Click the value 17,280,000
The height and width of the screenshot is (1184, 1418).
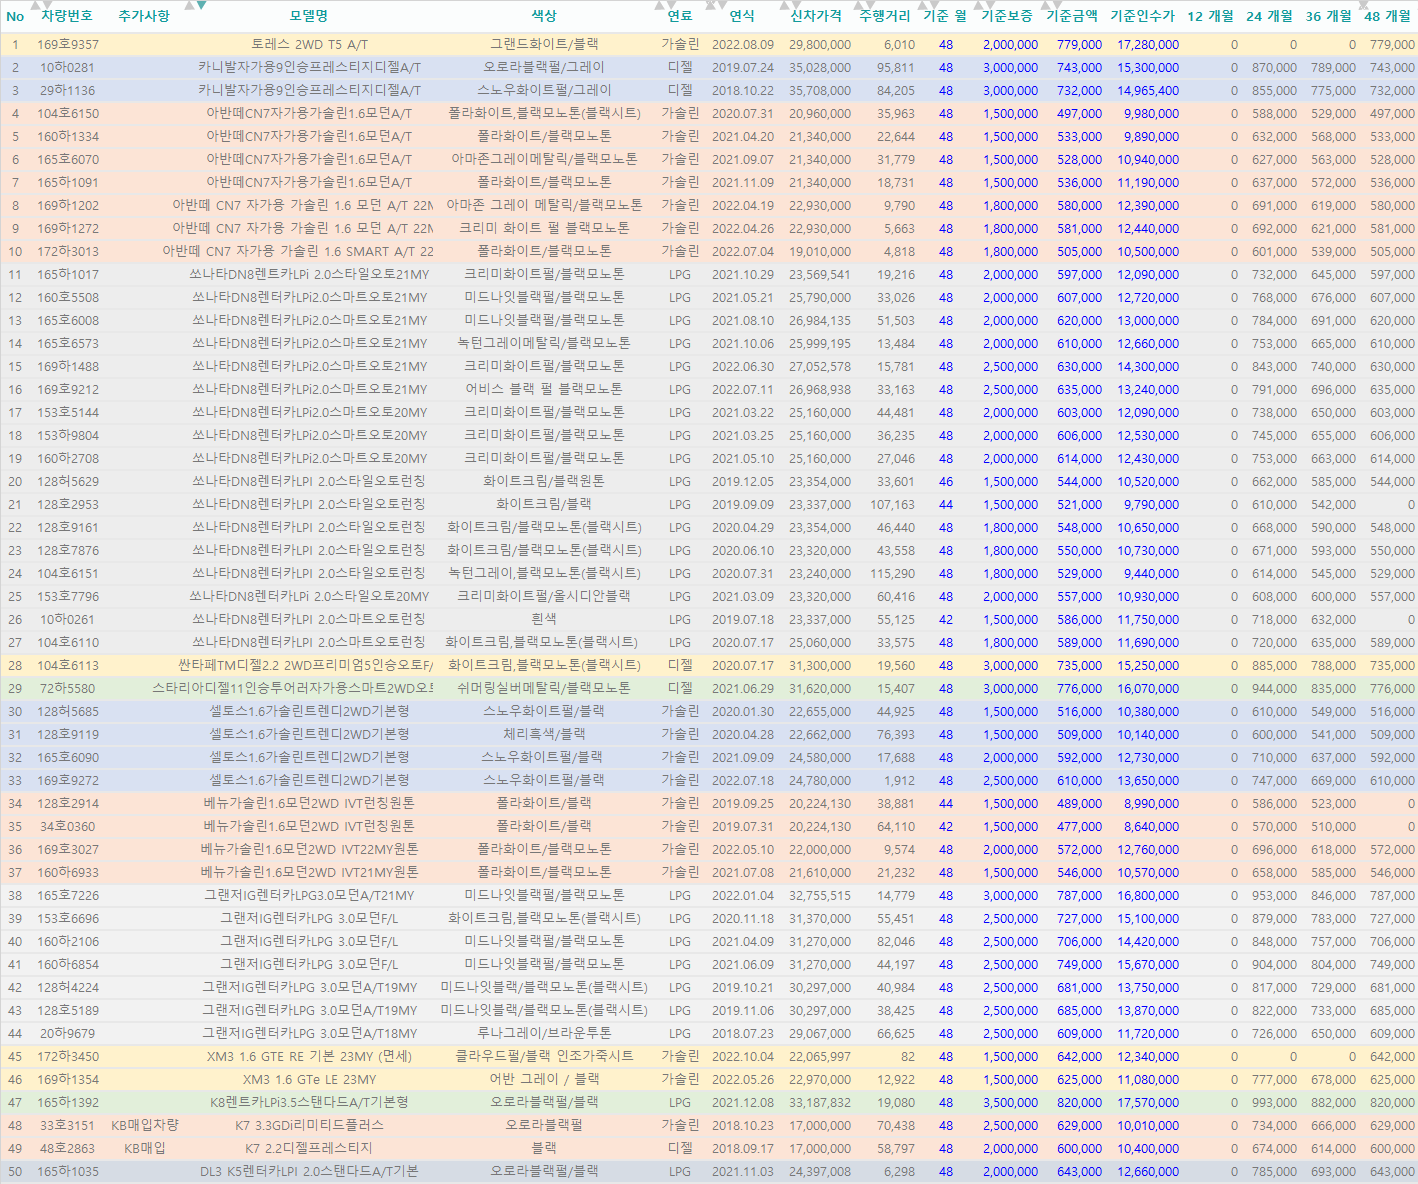tap(1148, 45)
